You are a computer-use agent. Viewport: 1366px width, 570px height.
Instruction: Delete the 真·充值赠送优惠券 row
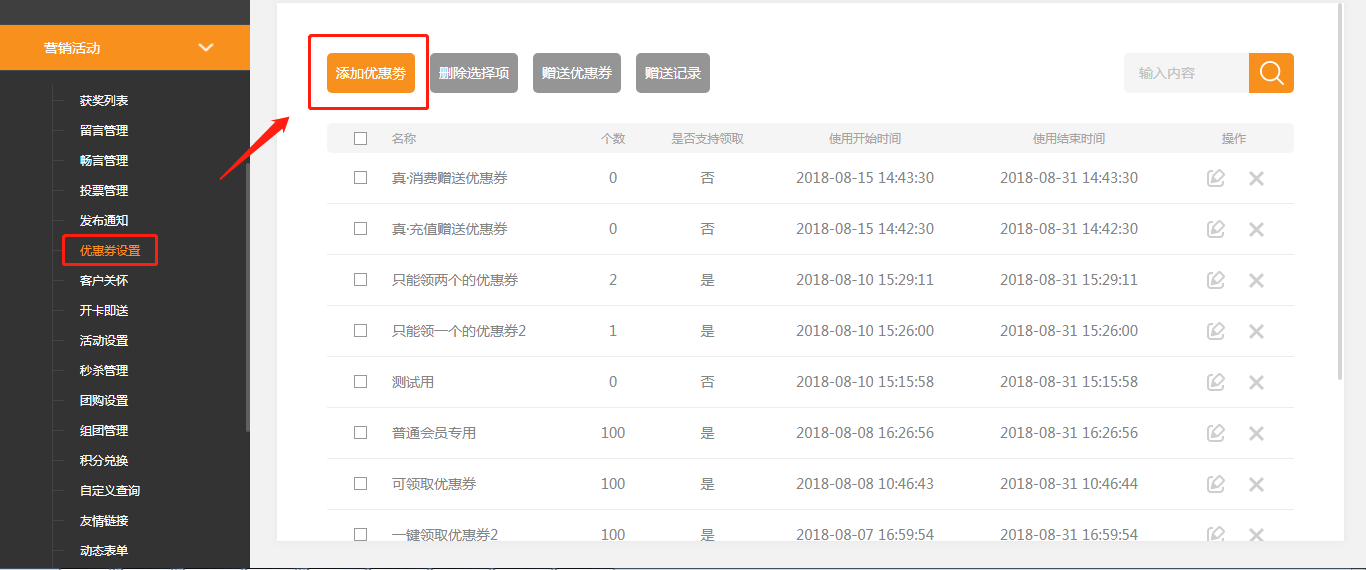click(1256, 229)
